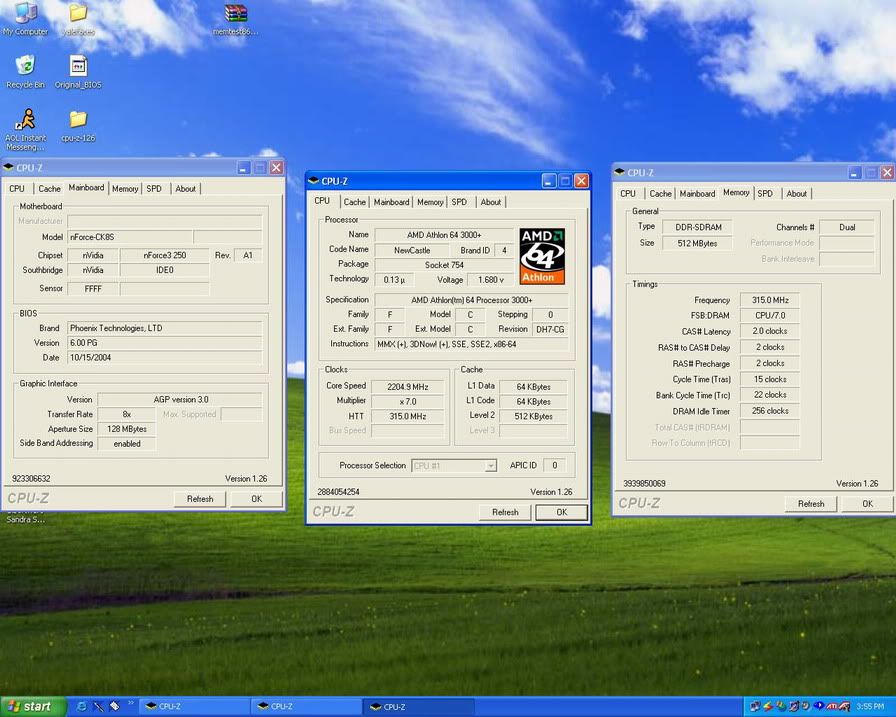Open About tab in the Mainboard window
The width and height of the screenshot is (896, 717).
(x=185, y=189)
